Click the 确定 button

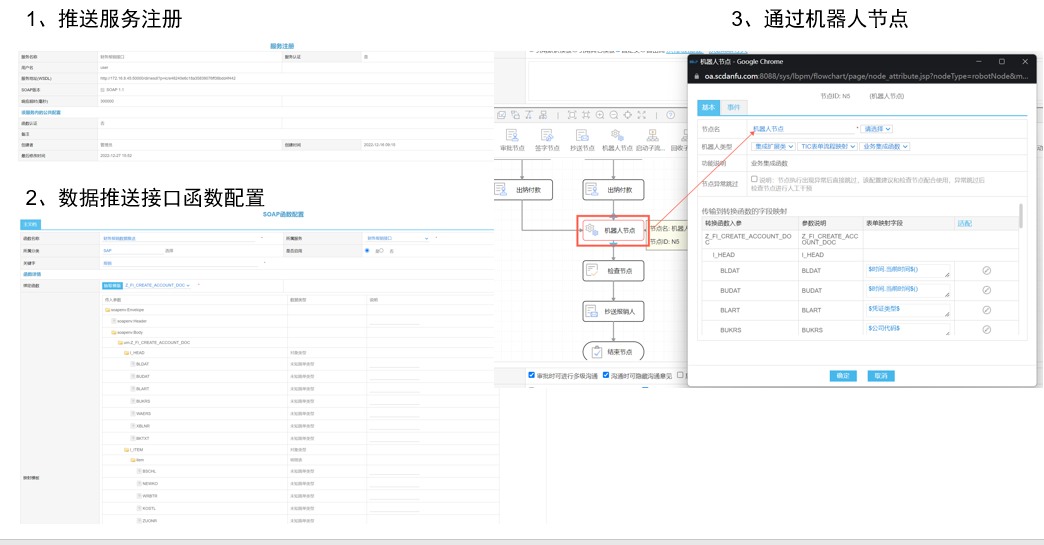[843, 376]
